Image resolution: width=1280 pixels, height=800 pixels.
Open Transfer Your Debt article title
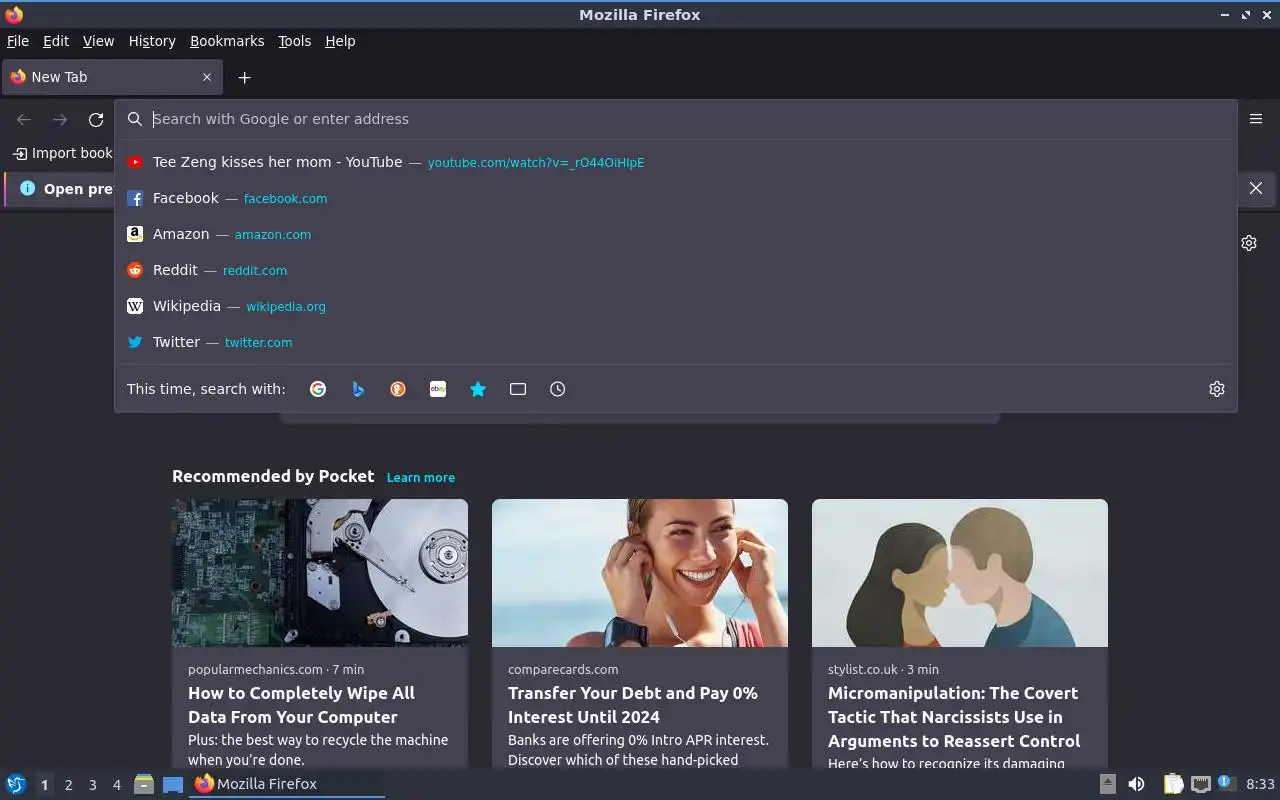point(633,705)
